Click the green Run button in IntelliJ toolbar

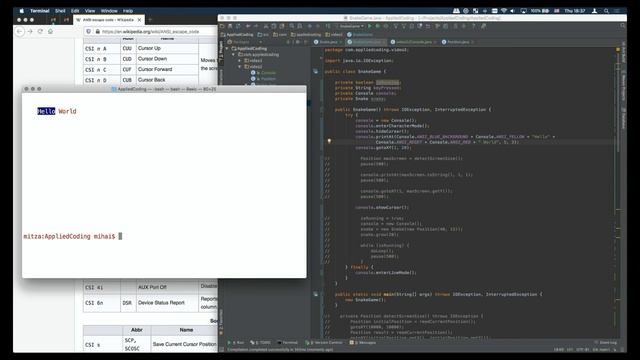pyautogui.click(x=370, y=26)
